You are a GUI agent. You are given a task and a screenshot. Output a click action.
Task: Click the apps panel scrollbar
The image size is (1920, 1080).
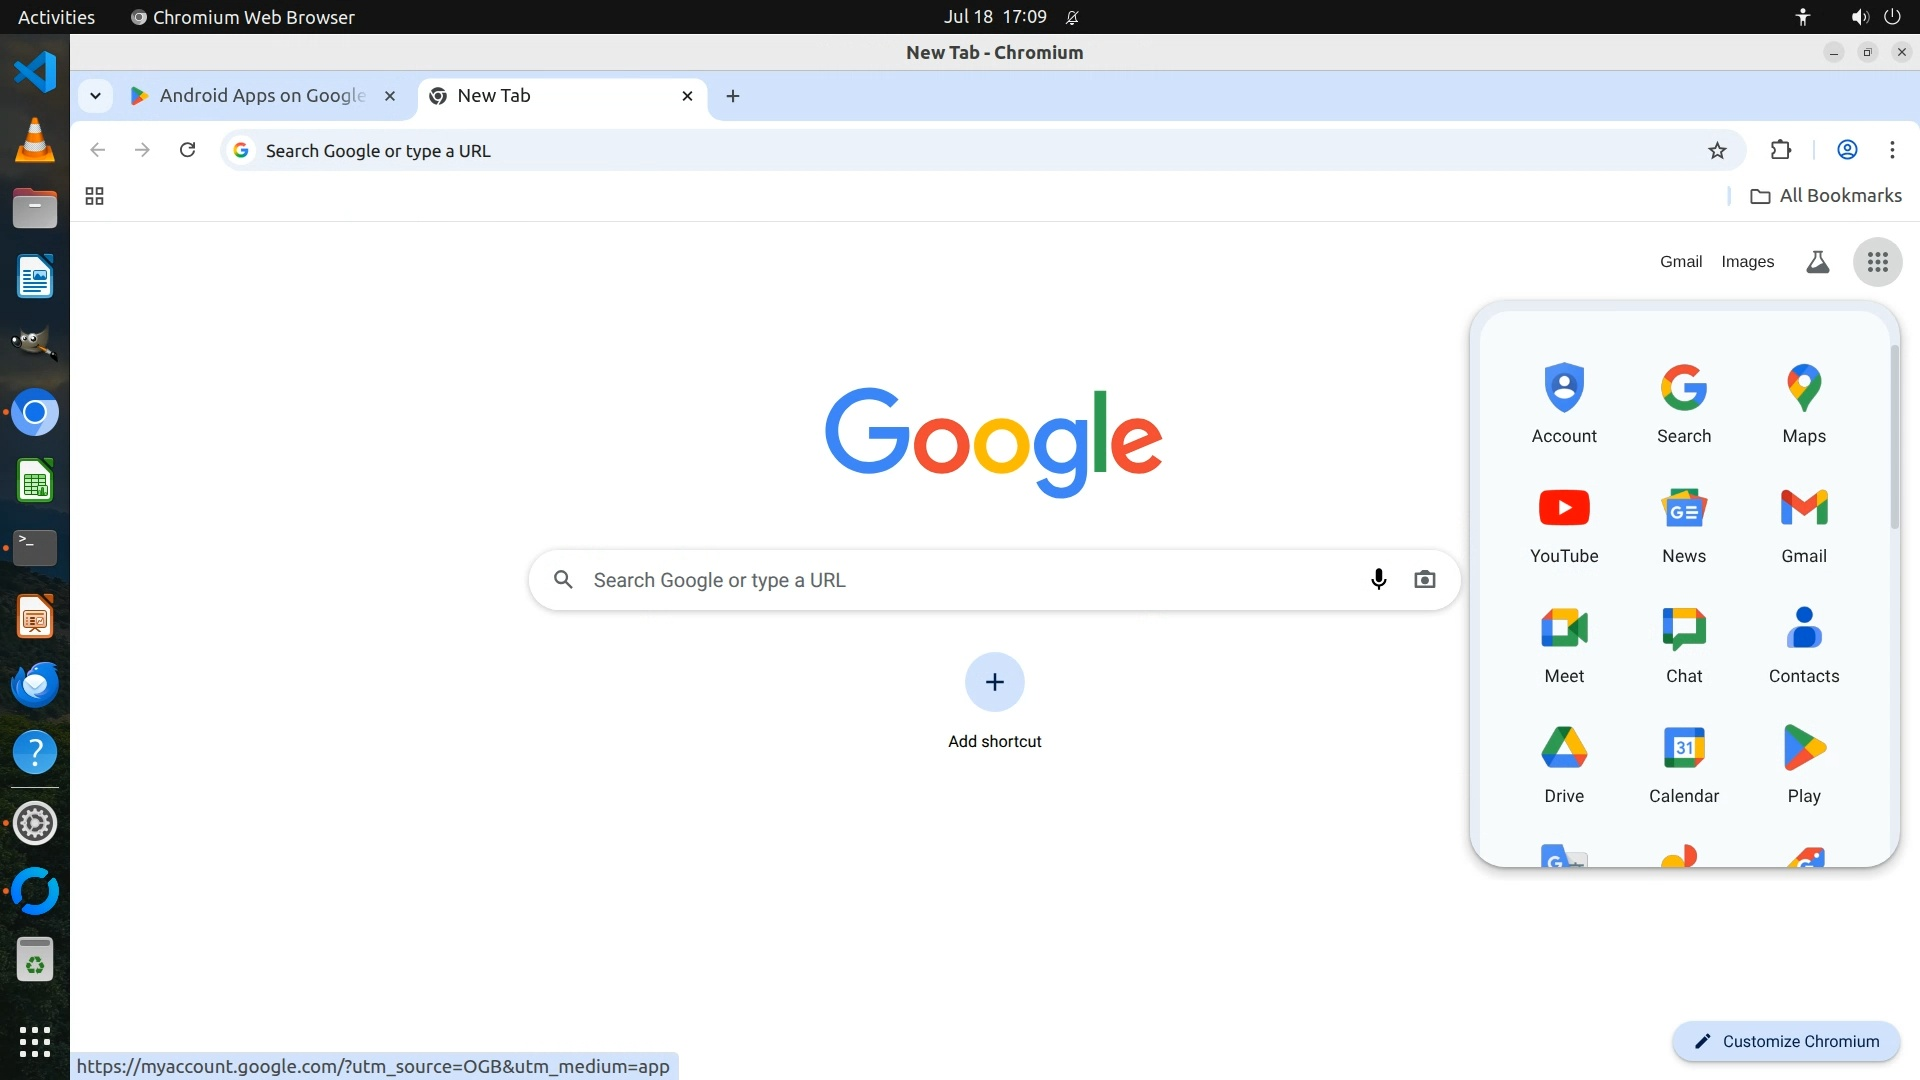click(1893, 437)
